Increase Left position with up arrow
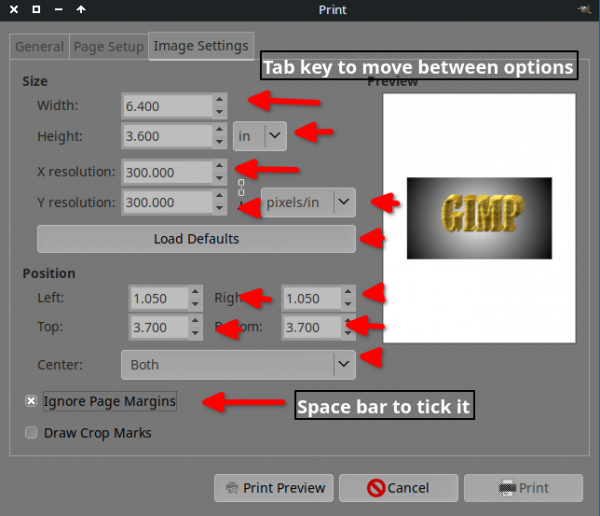Viewport: 600px width, 516px height. [x=195, y=292]
